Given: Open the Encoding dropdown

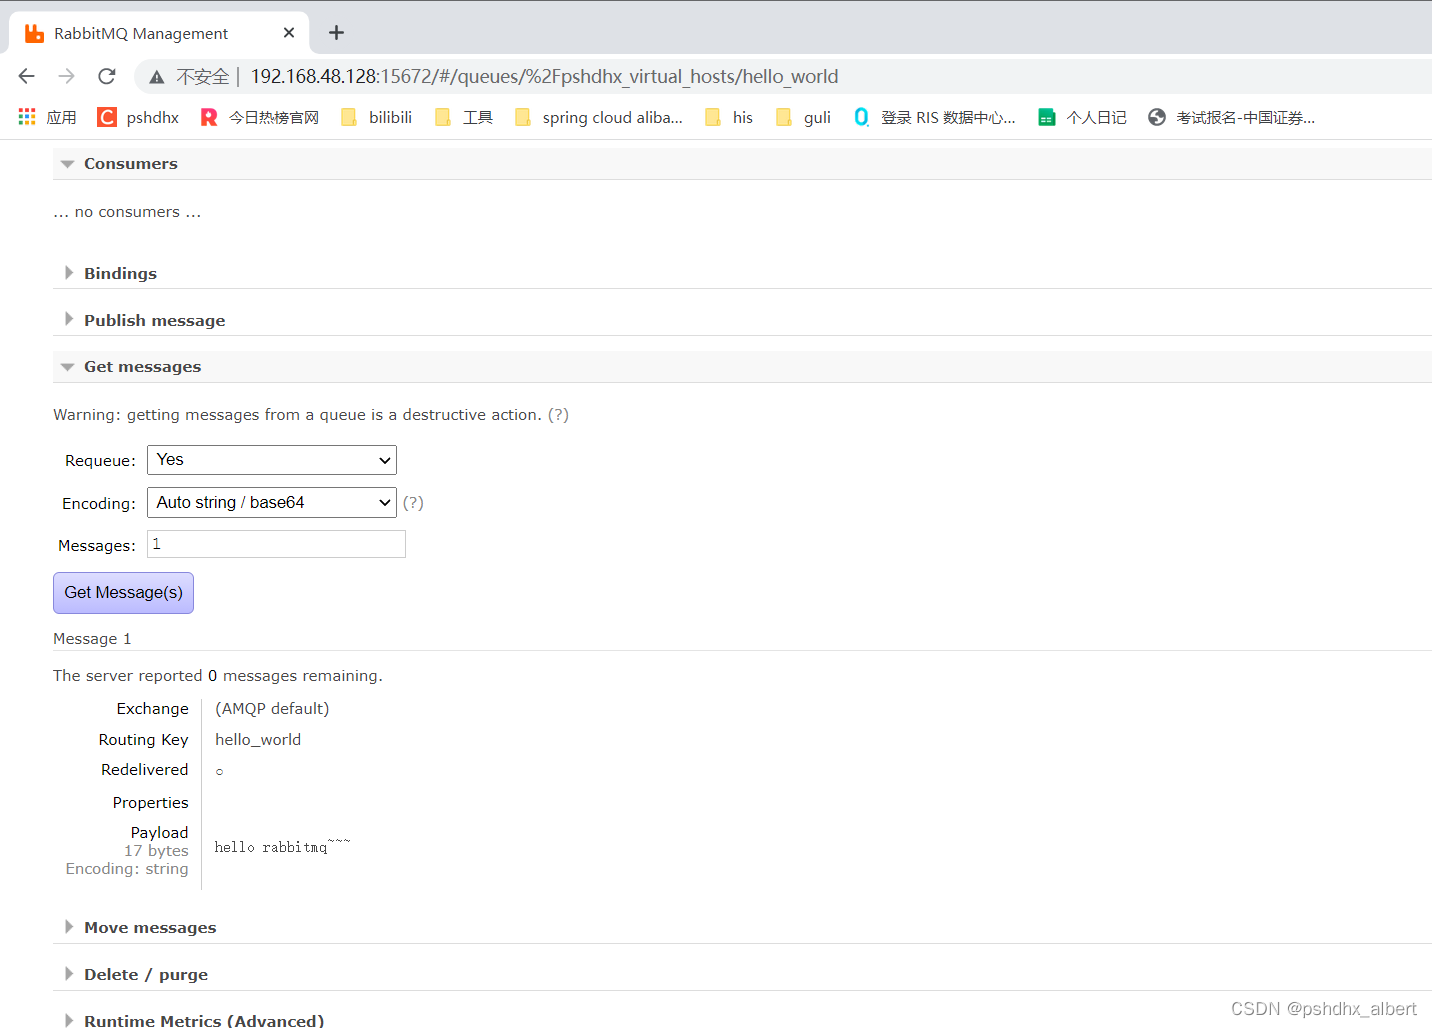Looking at the screenshot, I should tap(272, 502).
